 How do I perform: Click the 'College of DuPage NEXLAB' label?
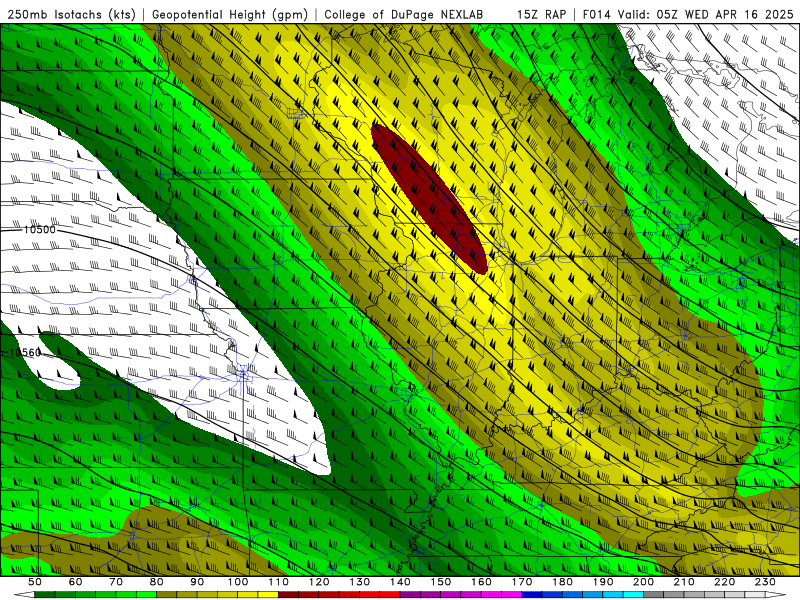403,15
